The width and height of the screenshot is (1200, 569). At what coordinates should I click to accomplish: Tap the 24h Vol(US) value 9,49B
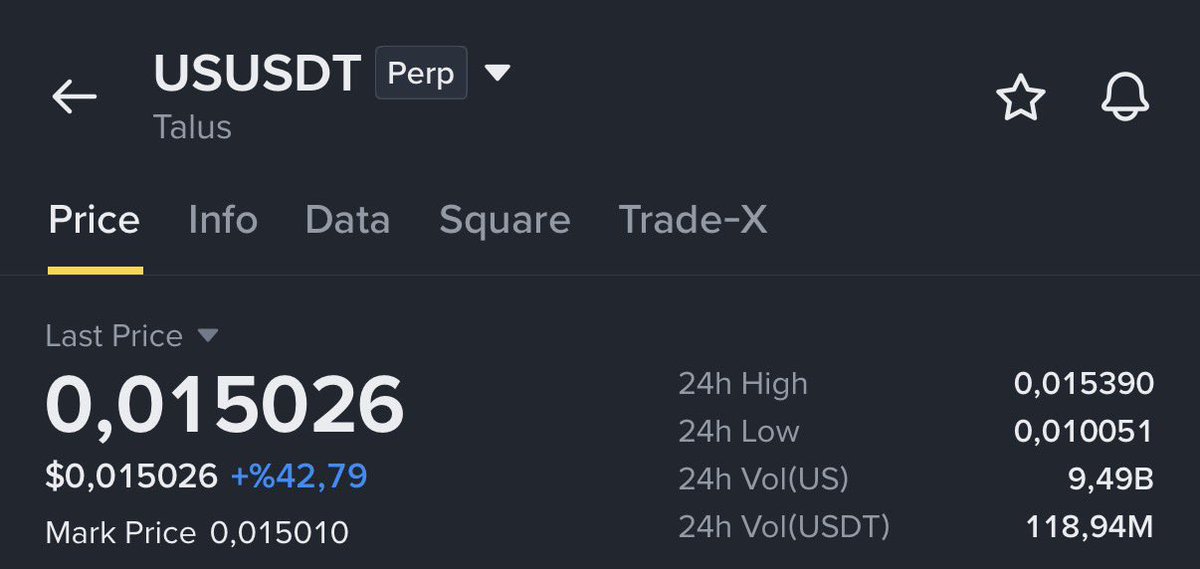(x=1111, y=479)
